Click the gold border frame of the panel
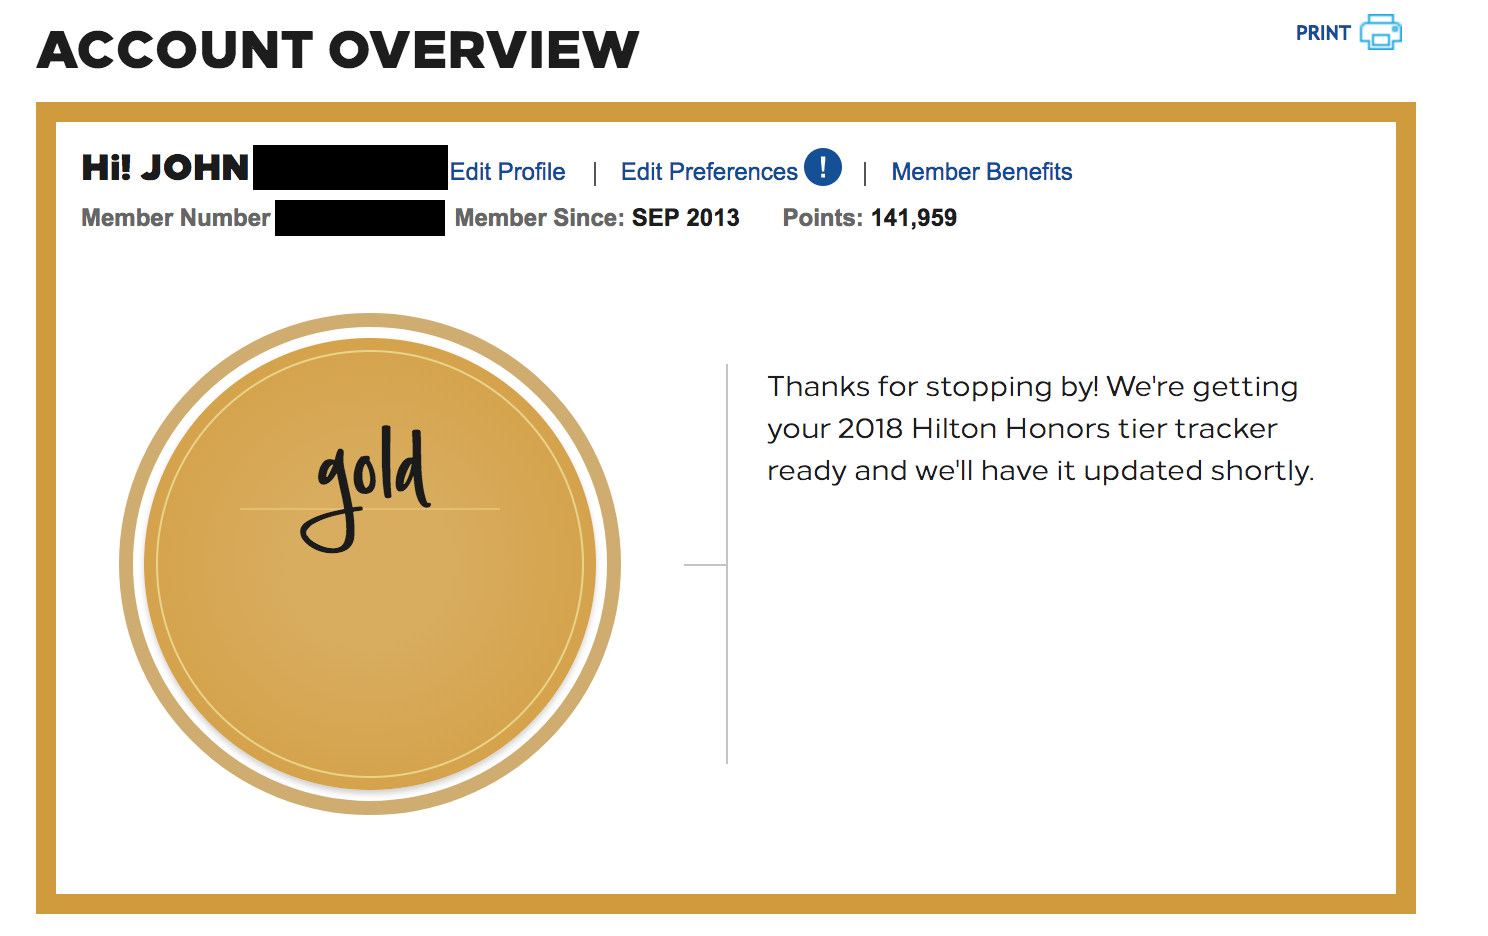This screenshot has width=1488, height=936. point(726,112)
